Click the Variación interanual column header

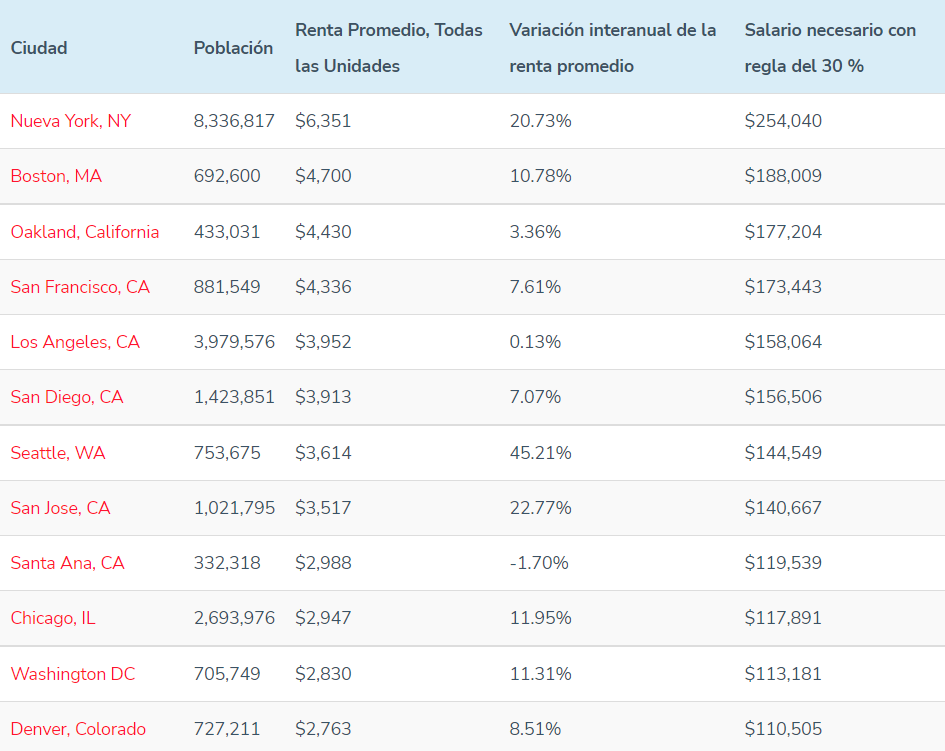coord(612,48)
